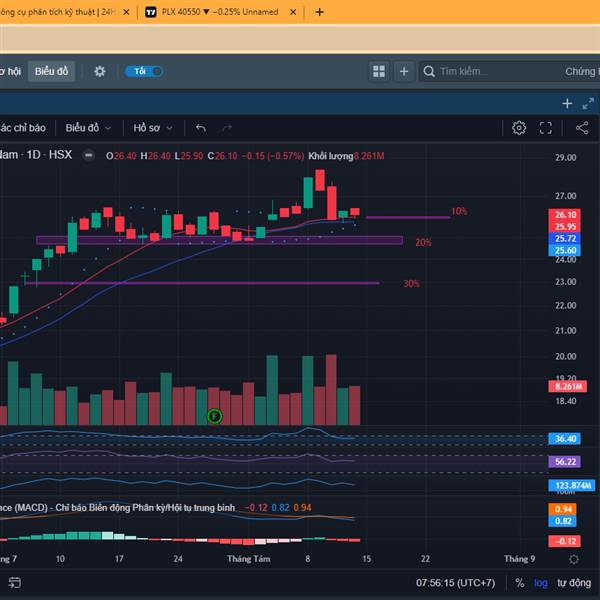Toggle log scale on price axis
600x600 pixels.
click(541, 582)
